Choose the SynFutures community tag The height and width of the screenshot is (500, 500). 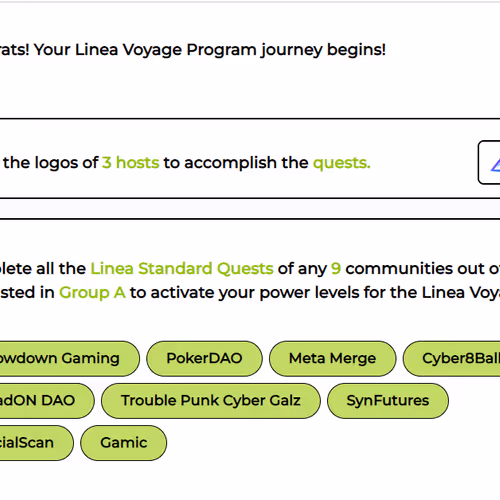(x=388, y=401)
